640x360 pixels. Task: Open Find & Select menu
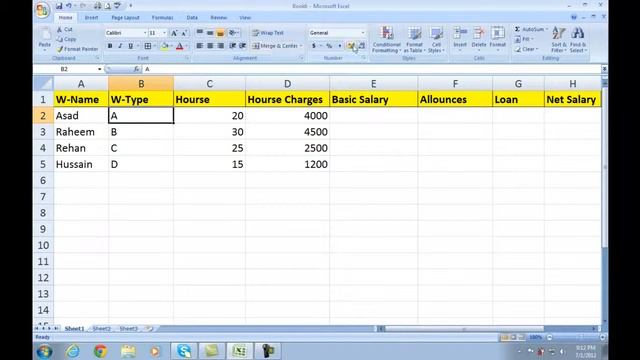coord(578,40)
